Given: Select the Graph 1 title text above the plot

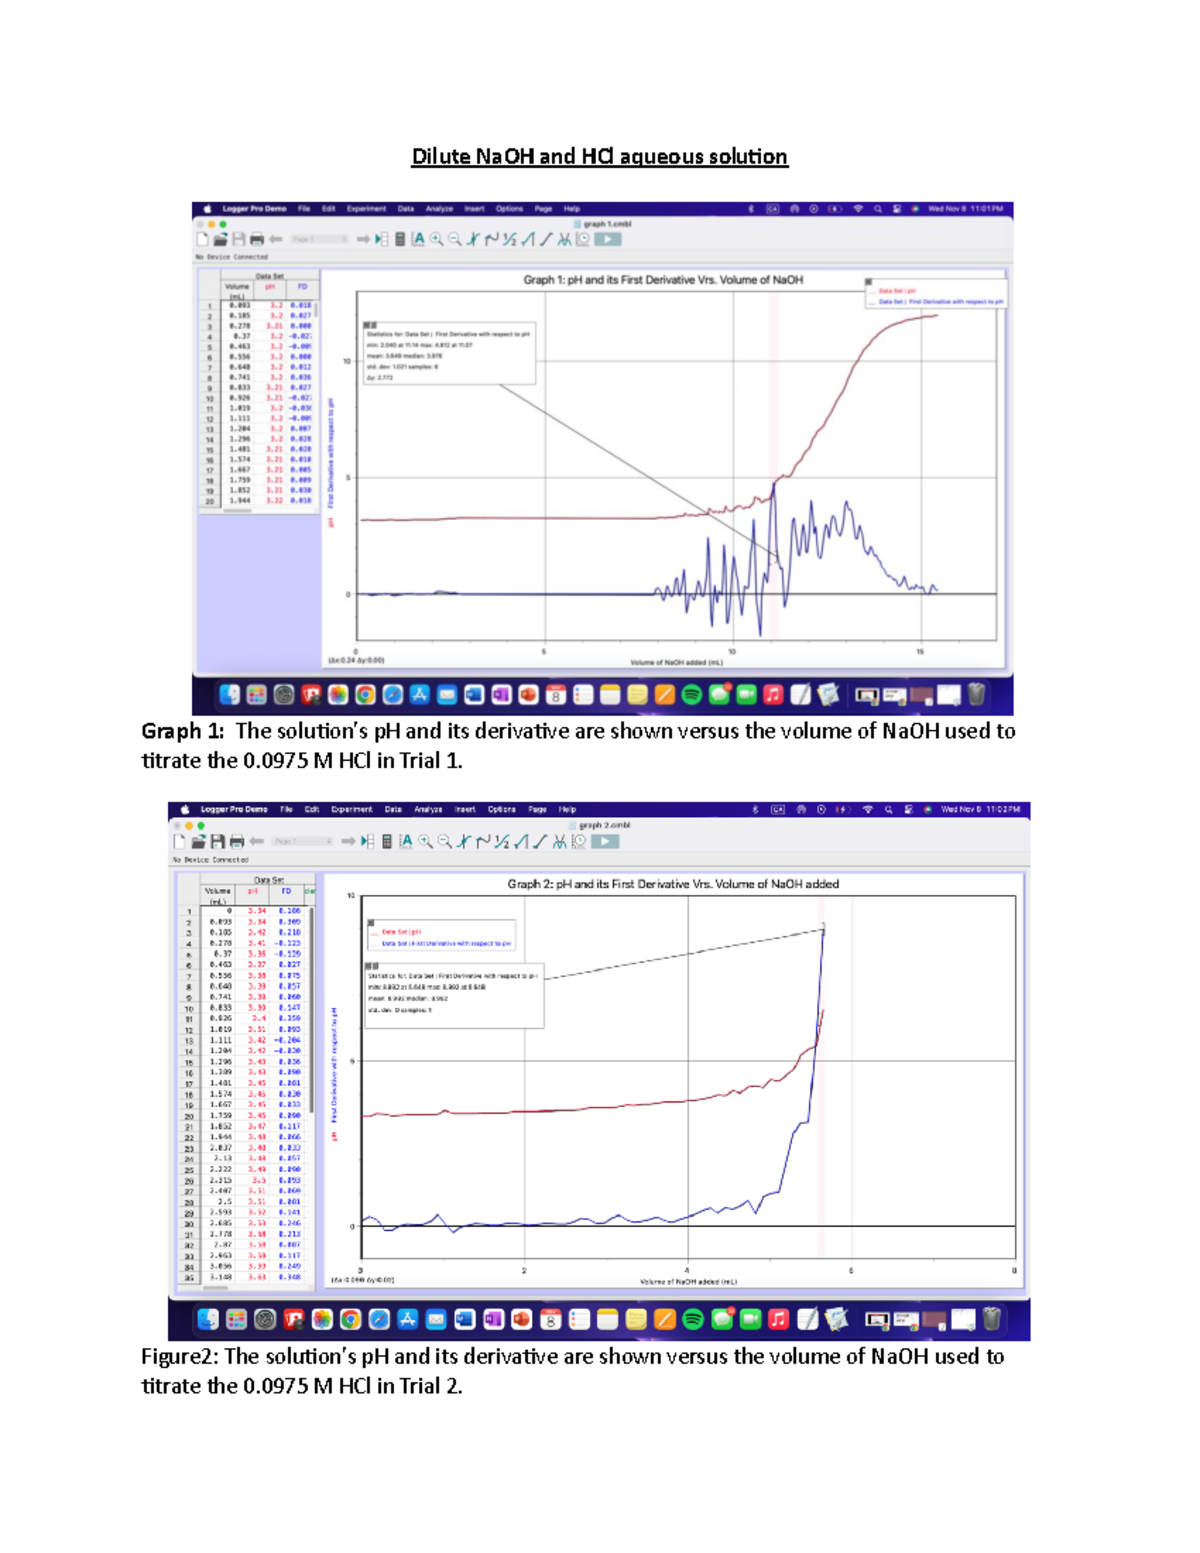Looking at the screenshot, I should [663, 280].
